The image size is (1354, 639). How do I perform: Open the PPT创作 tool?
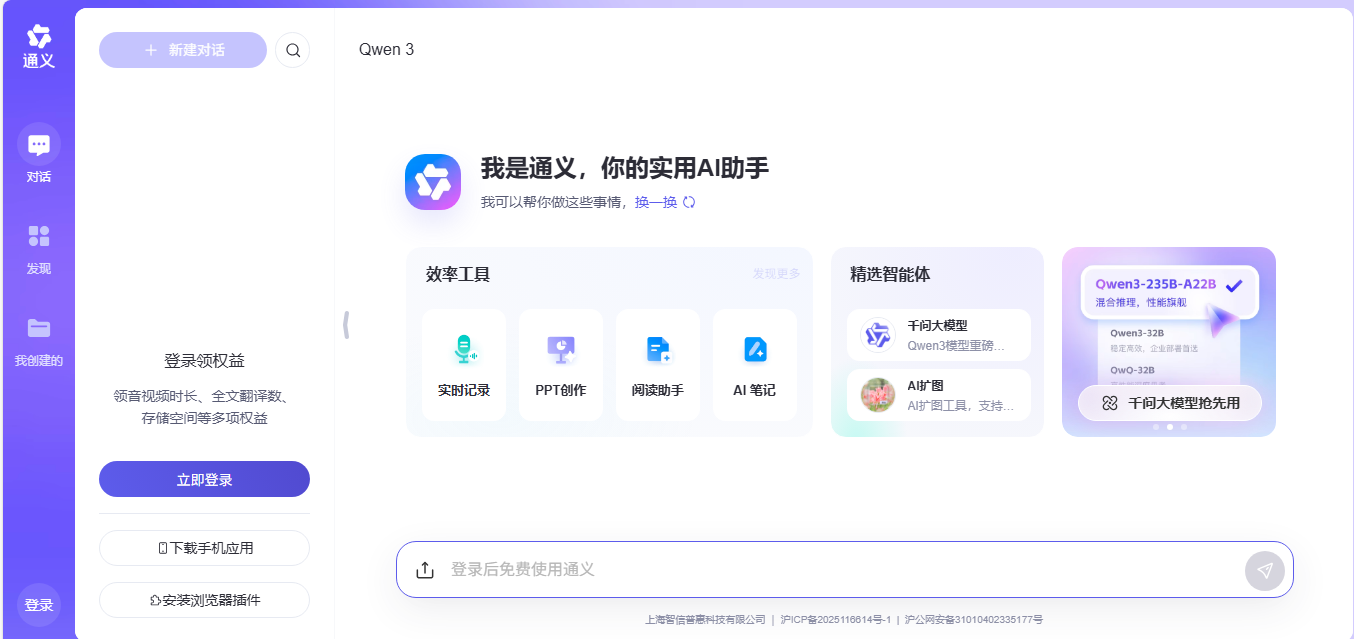pos(561,365)
